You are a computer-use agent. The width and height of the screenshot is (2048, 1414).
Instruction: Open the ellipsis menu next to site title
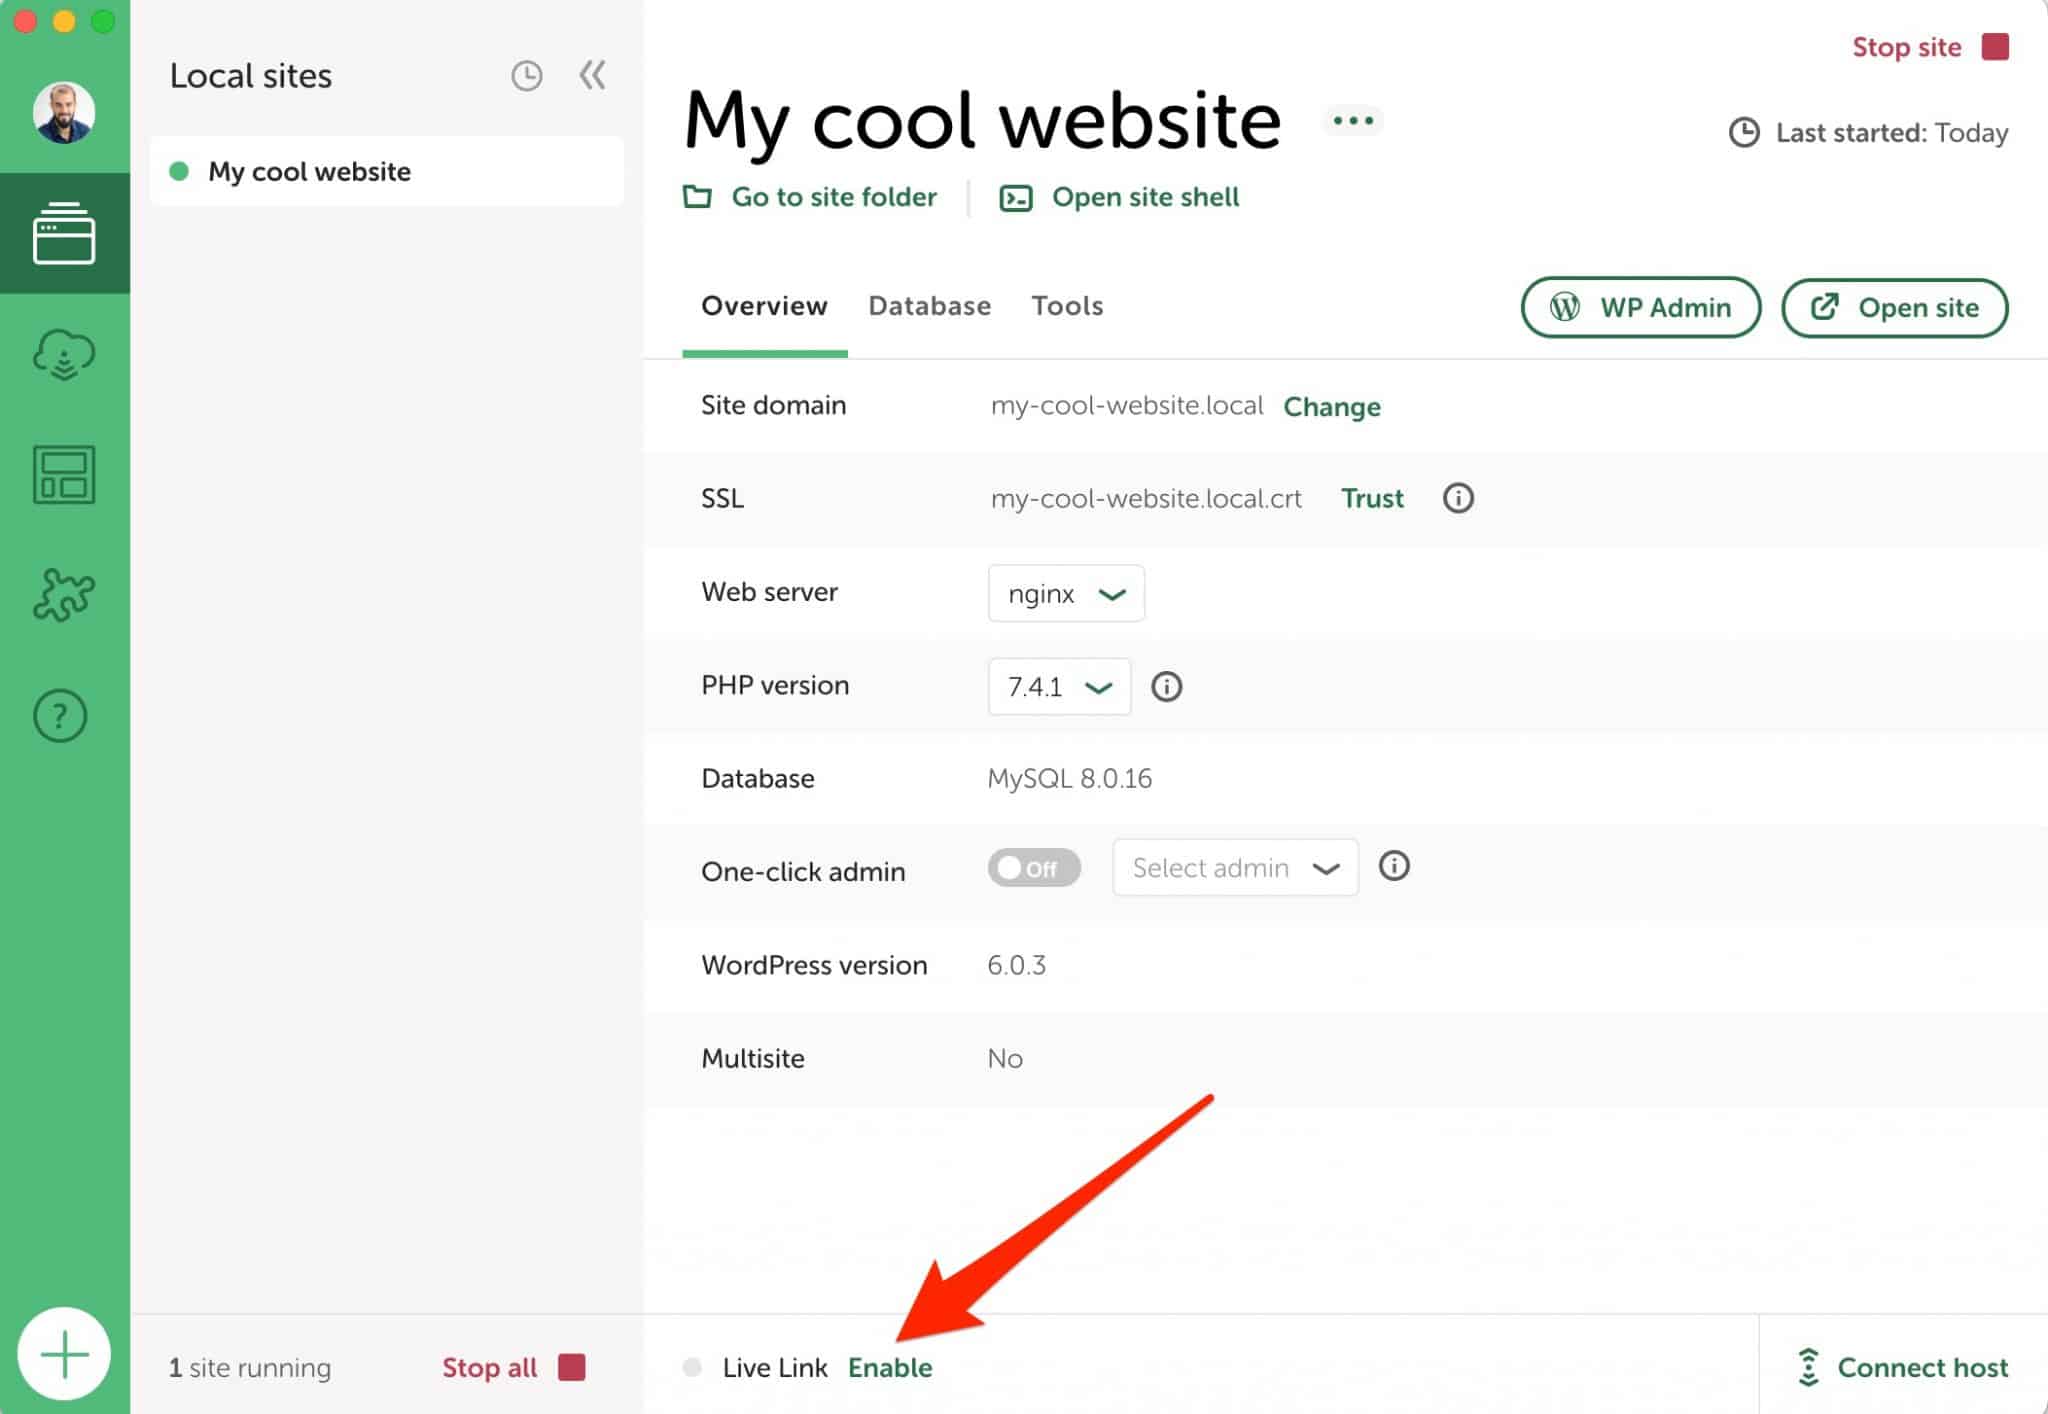click(x=1353, y=120)
